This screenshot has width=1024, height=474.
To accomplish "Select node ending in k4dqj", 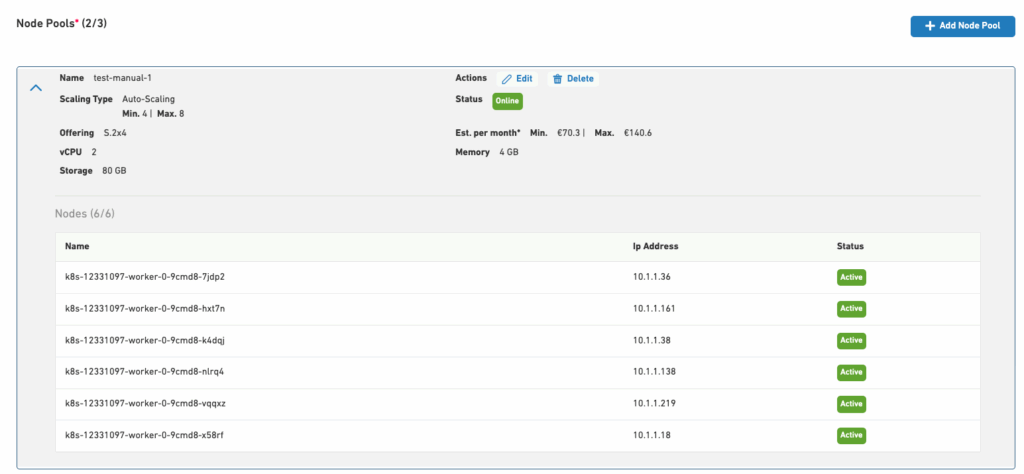I will point(152,340).
